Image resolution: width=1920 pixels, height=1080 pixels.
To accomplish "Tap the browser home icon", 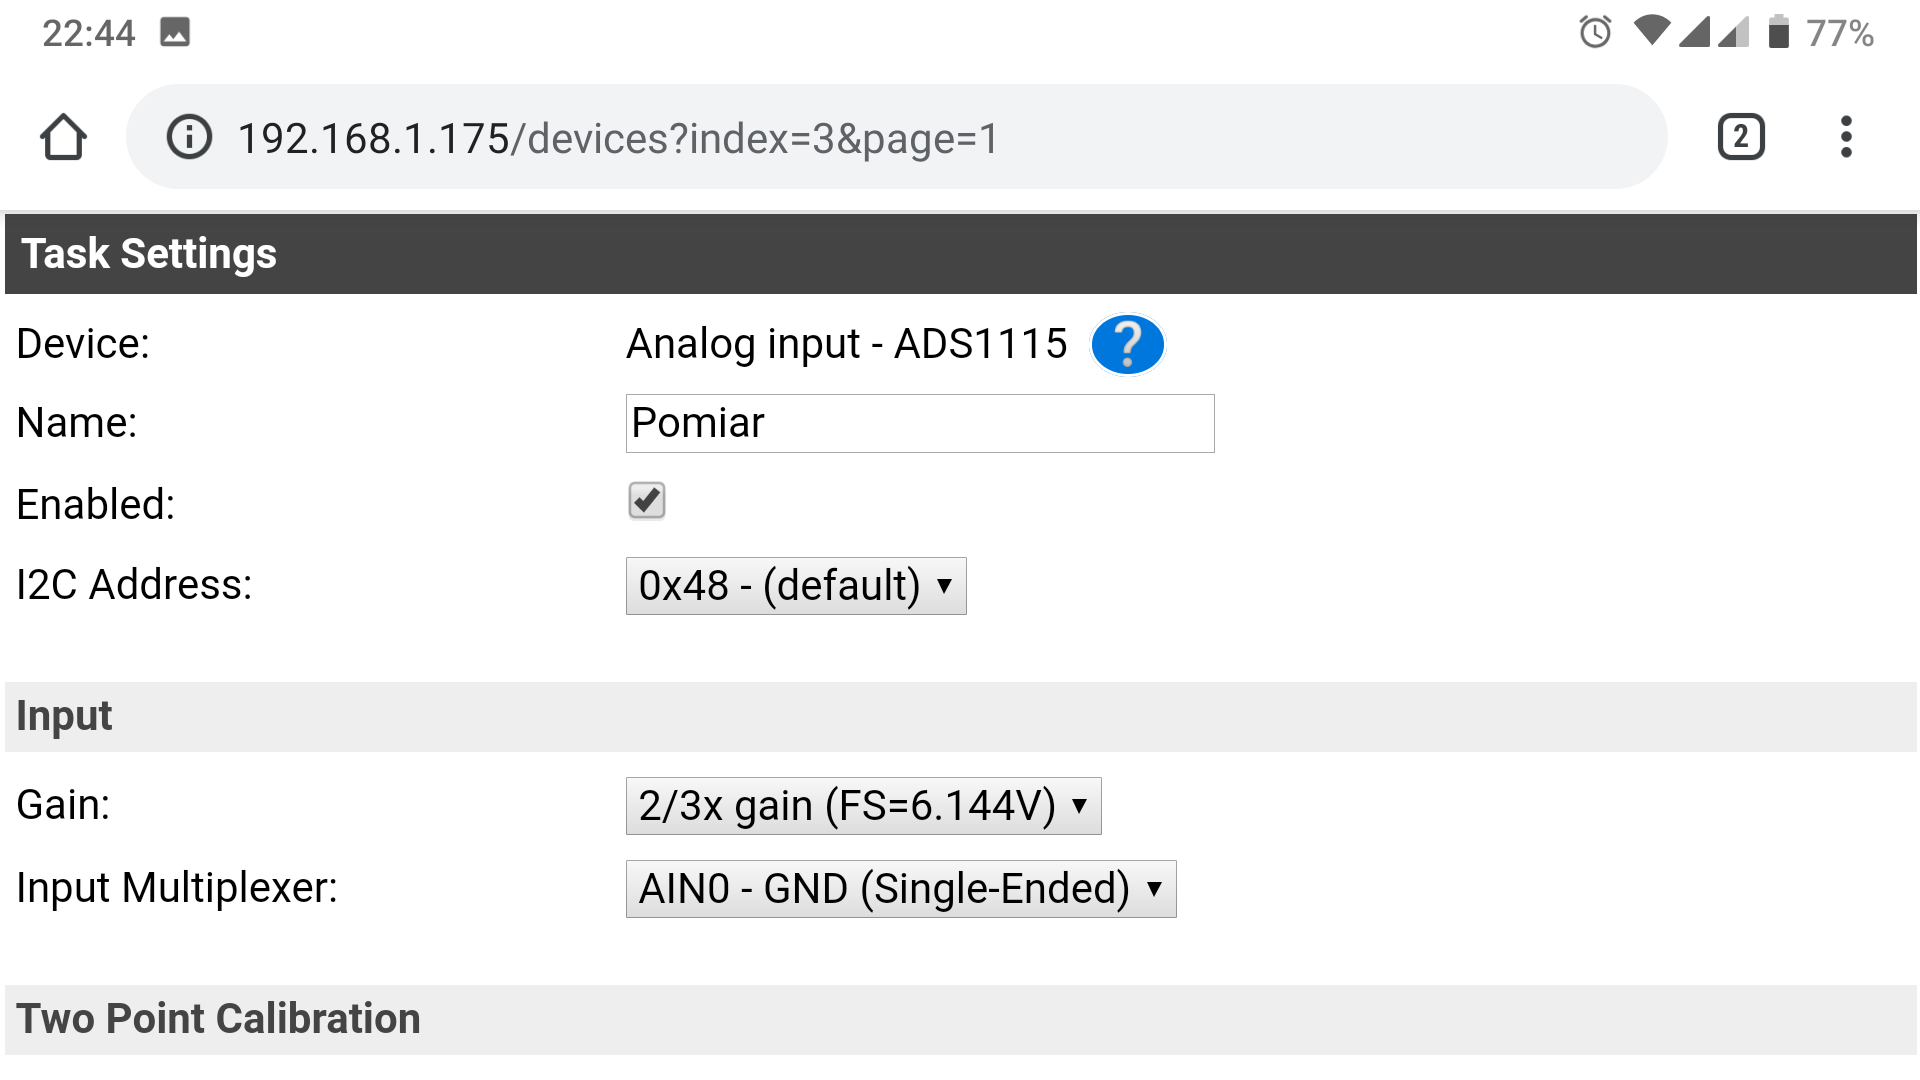I will pyautogui.click(x=63, y=137).
